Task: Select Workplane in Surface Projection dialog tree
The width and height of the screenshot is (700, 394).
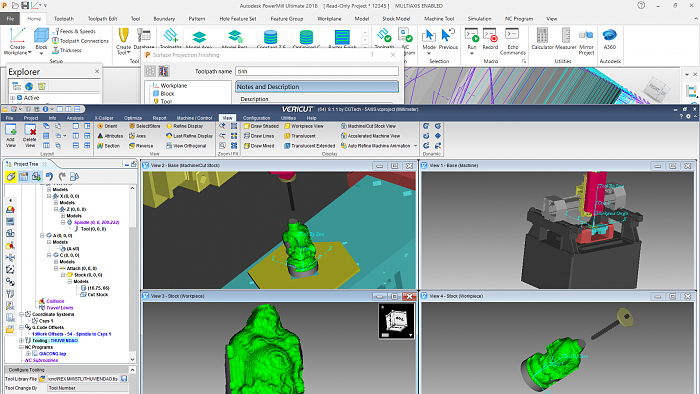Action: tap(174, 86)
